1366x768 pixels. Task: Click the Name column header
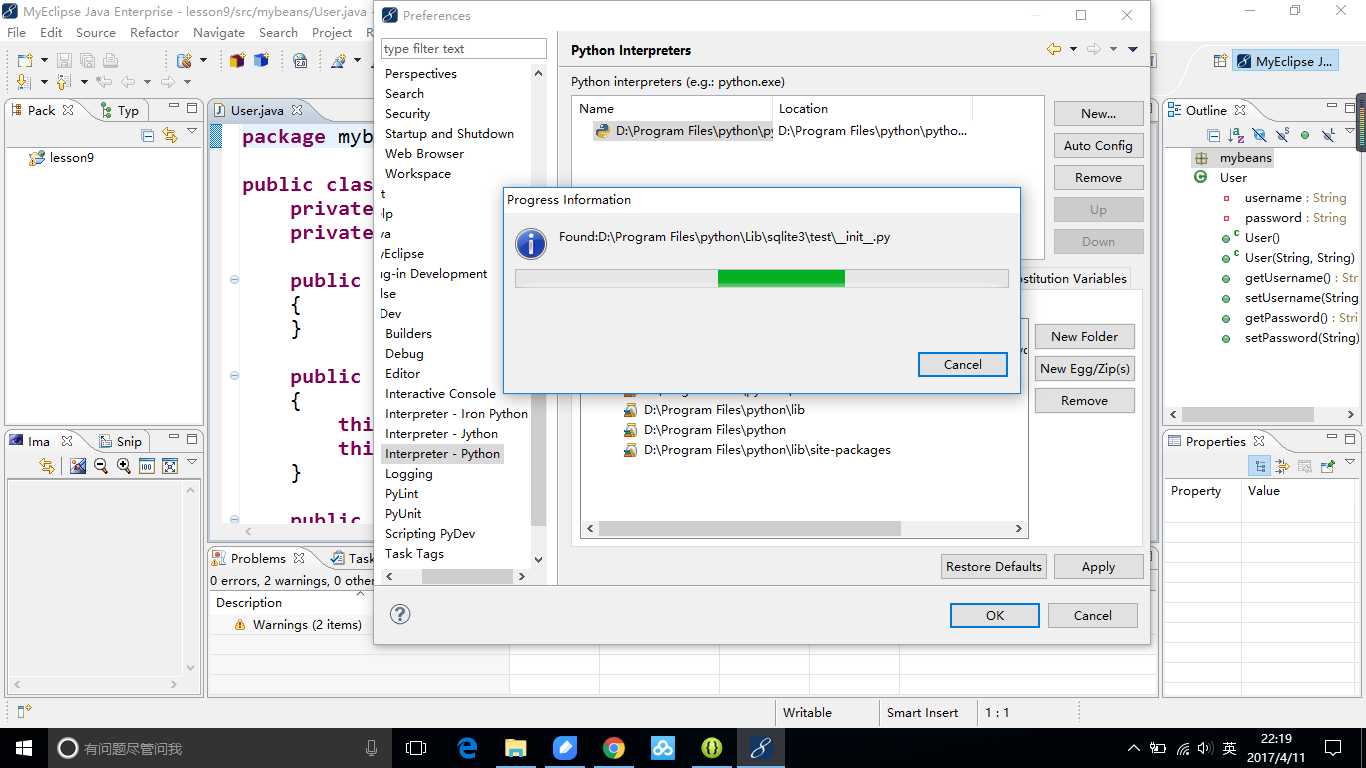tap(673, 109)
